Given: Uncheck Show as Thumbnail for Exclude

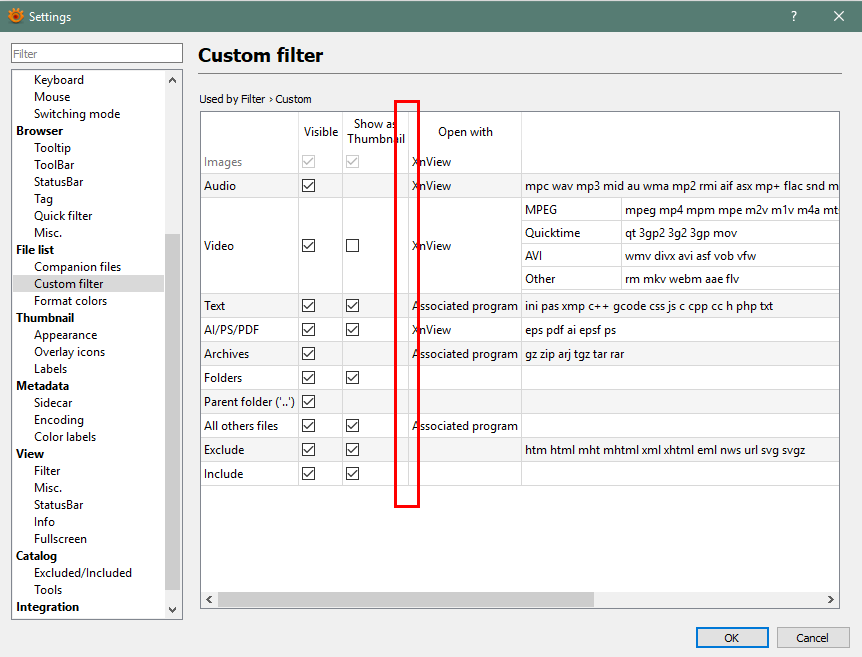Looking at the screenshot, I should point(352,450).
